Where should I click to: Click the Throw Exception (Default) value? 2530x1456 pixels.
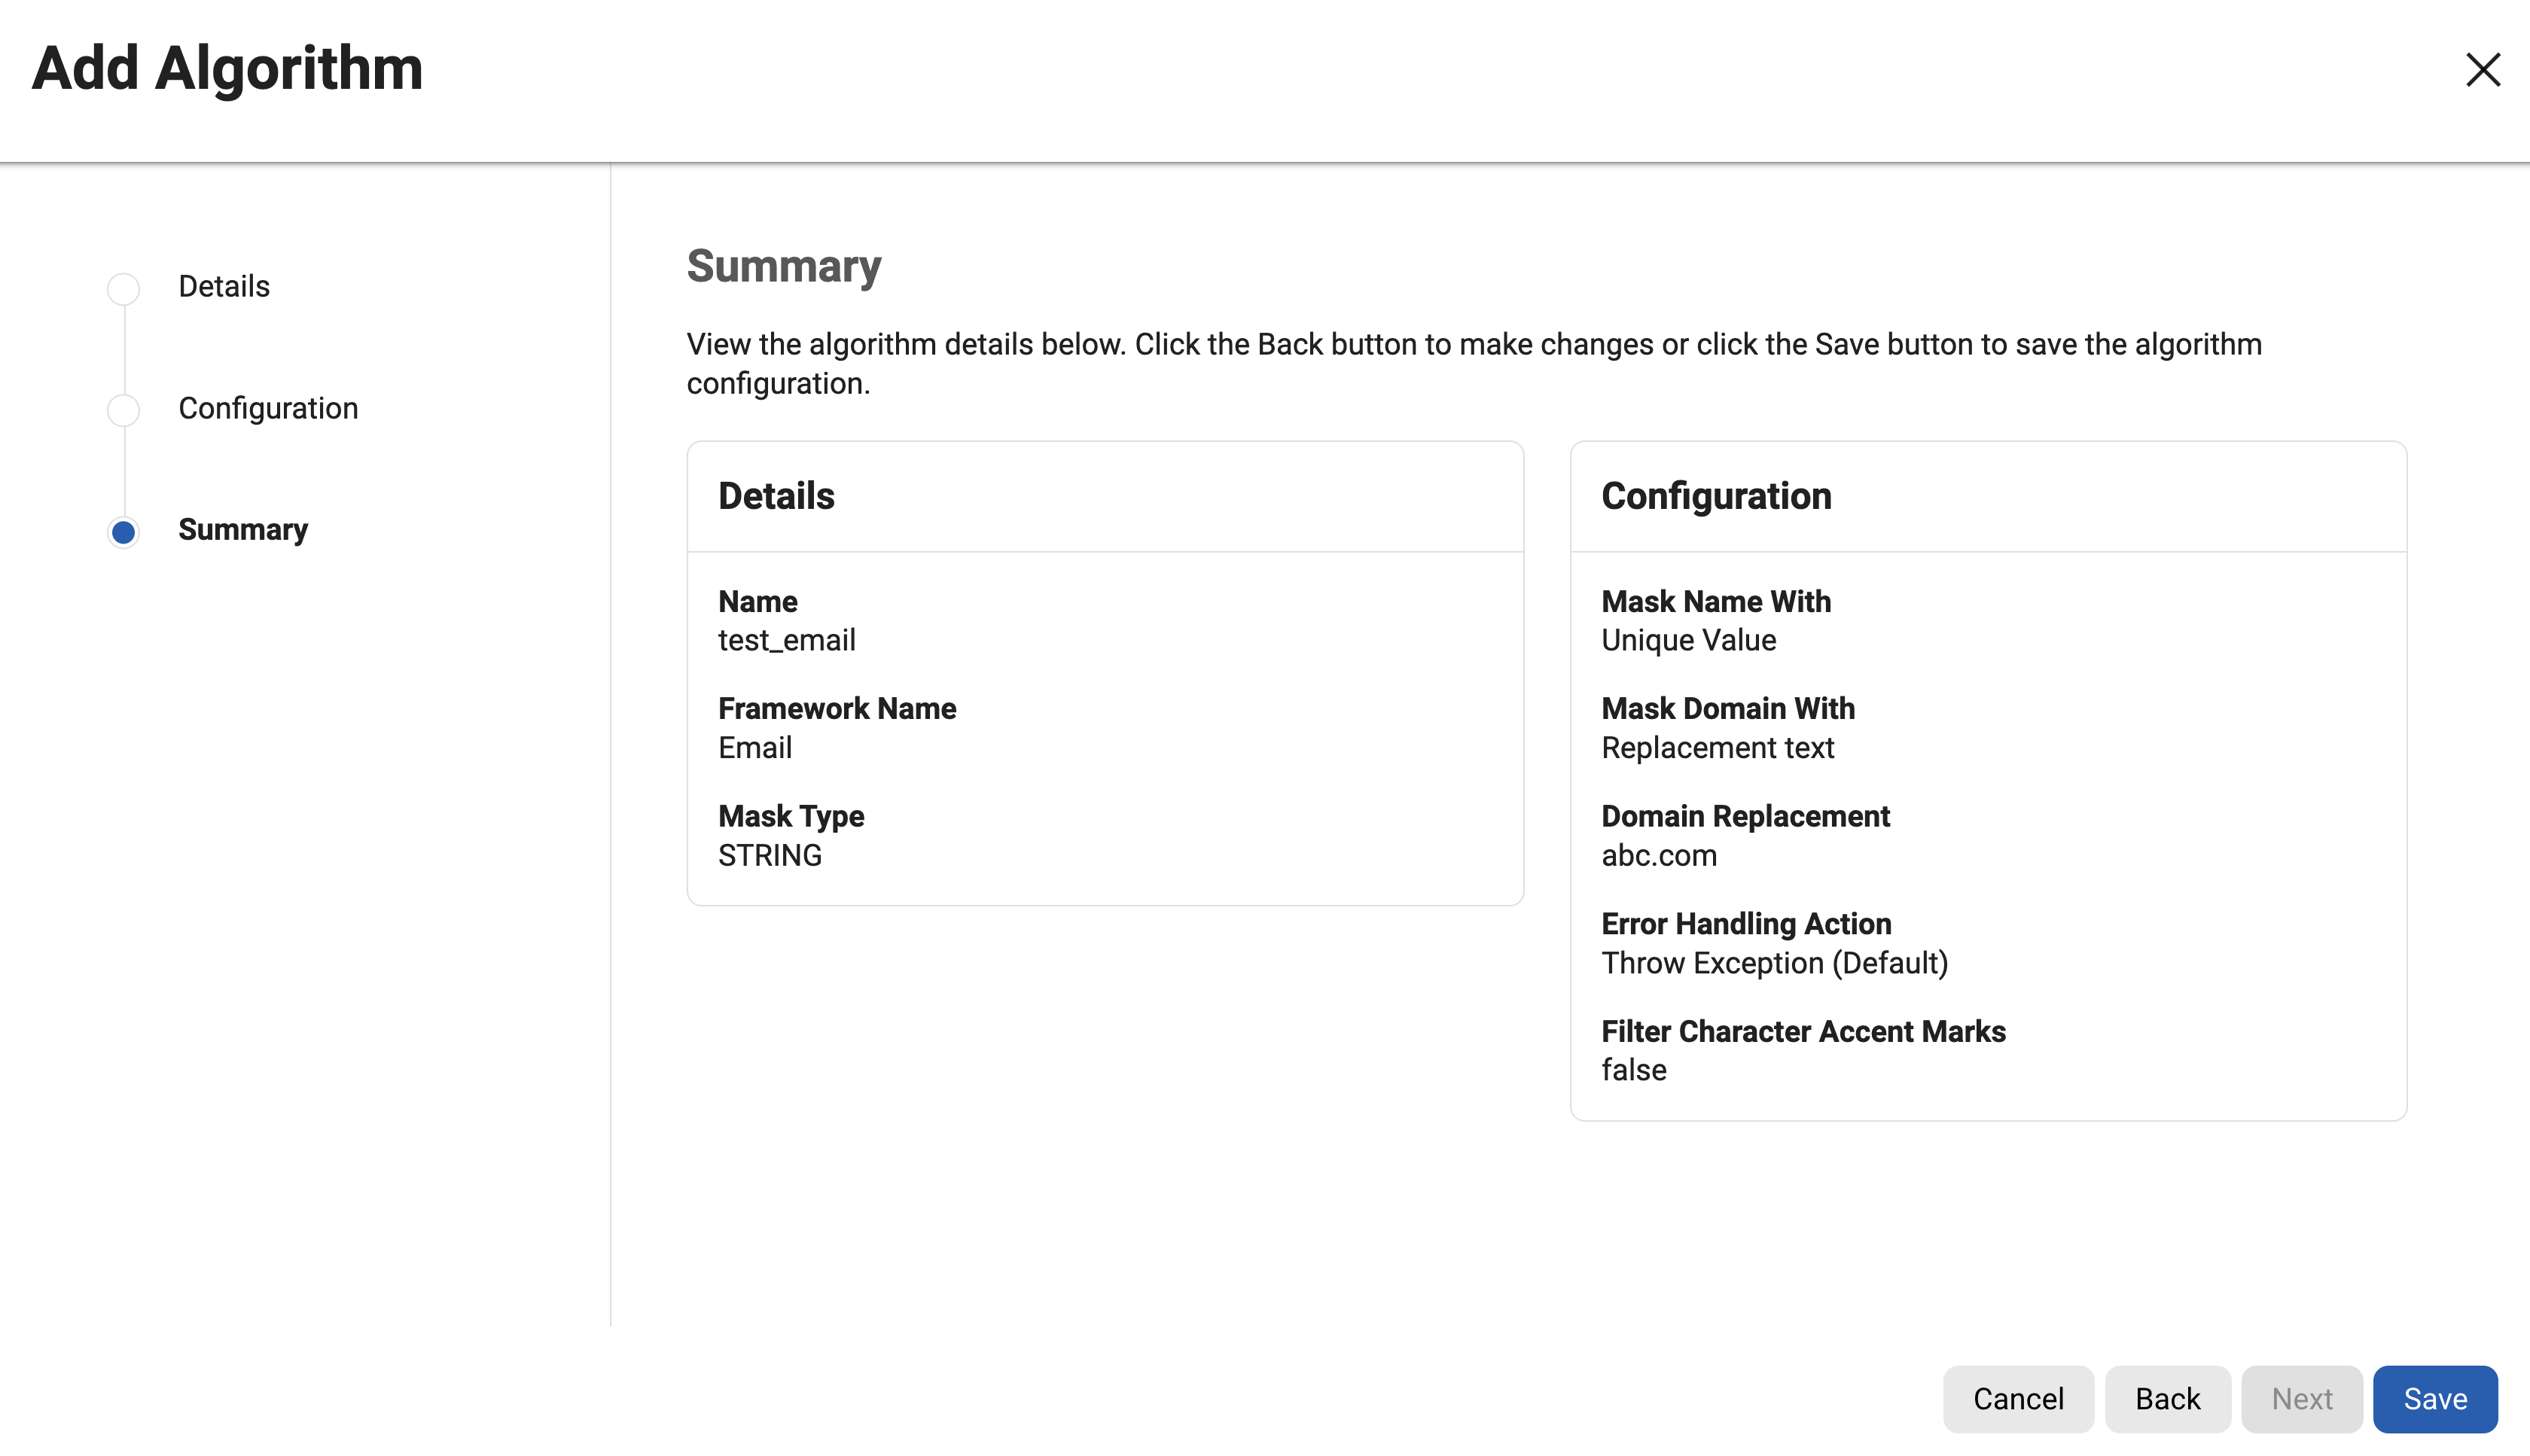point(1774,963)
